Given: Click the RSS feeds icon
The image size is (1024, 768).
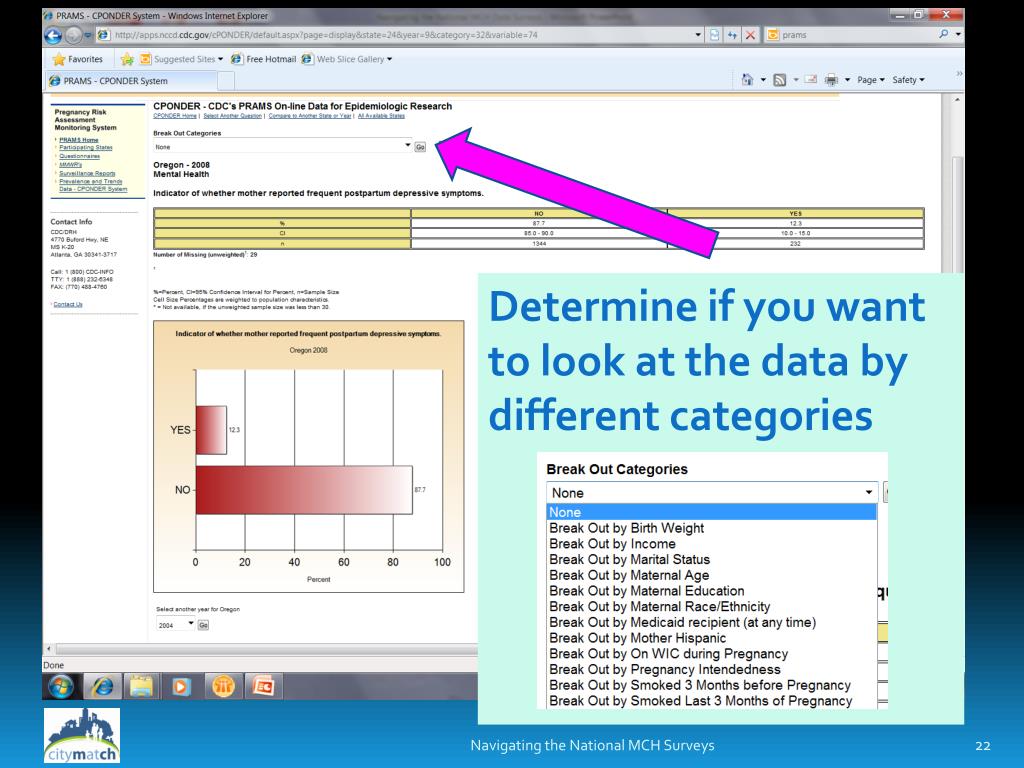Looking at the screenshot, I should [780, 80].
